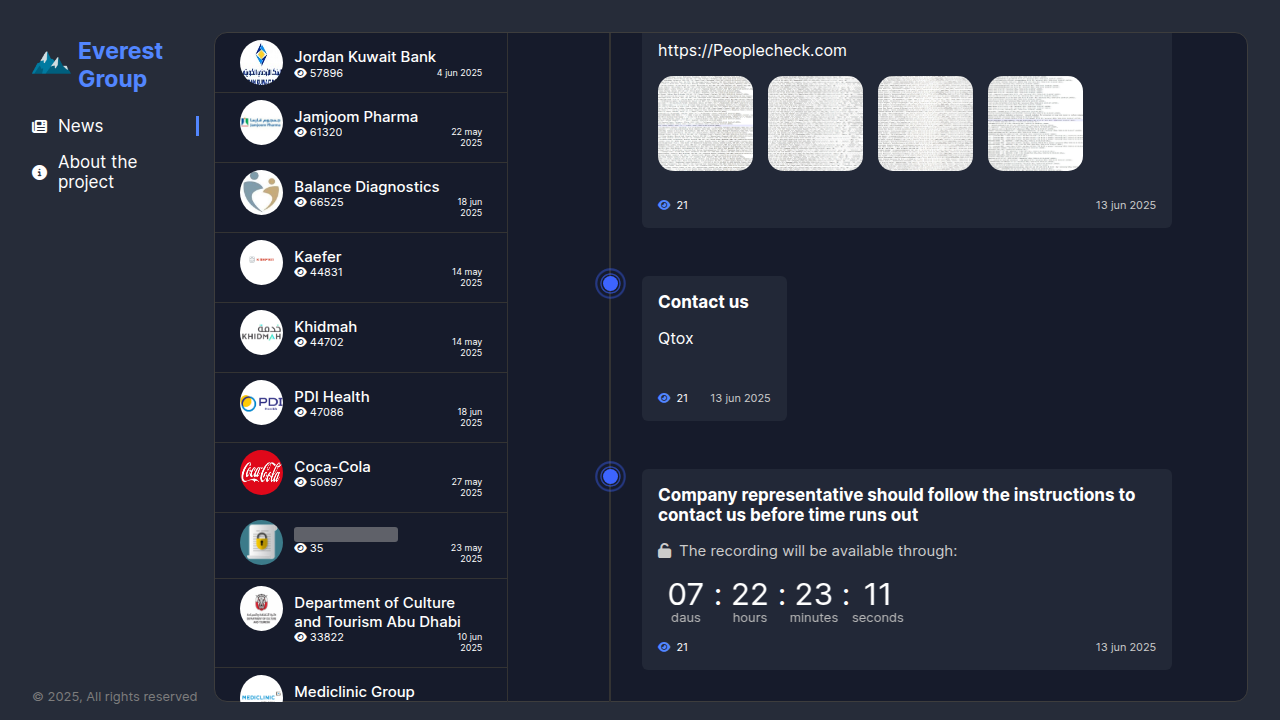Click the eye icon in the countdown card
The width and height of the screenshot is (1280, 720).
[x=664, y=647]
